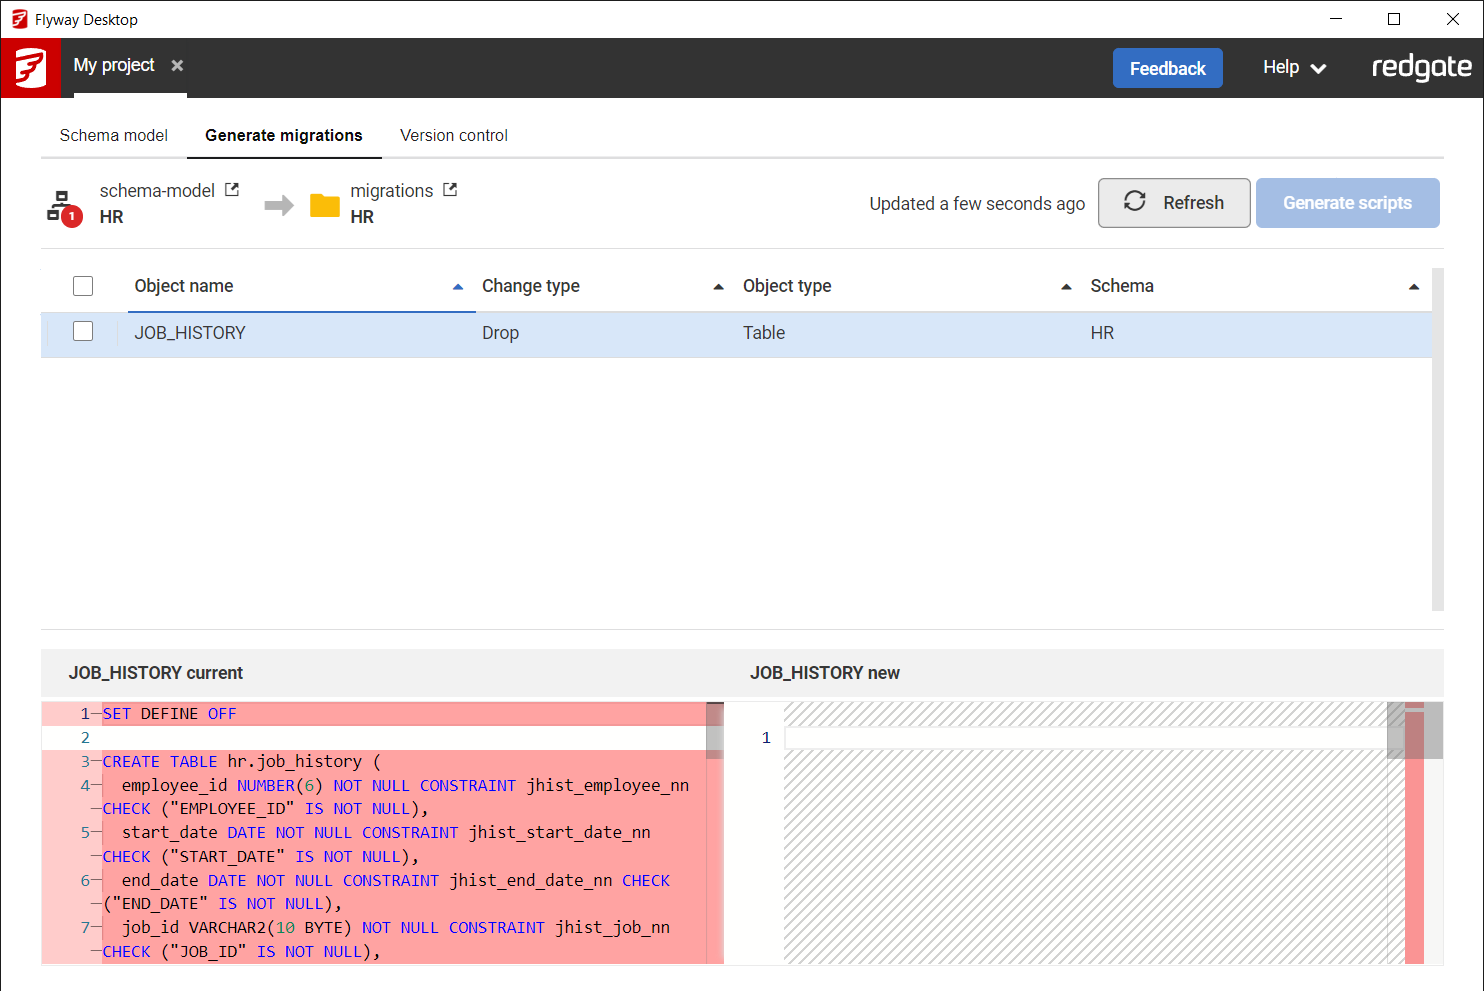Click the Flyway logo icon in header
Viewport: 1484px width, 991px height.
[x=30, y=68]
